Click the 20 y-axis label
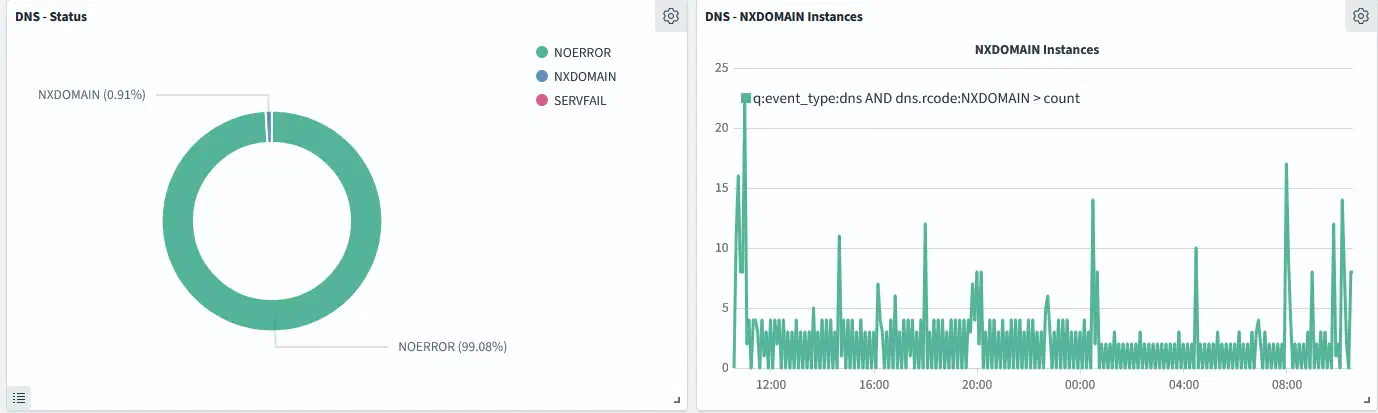The width and height of the screenshot is (1378, 413). click(721, 128)
